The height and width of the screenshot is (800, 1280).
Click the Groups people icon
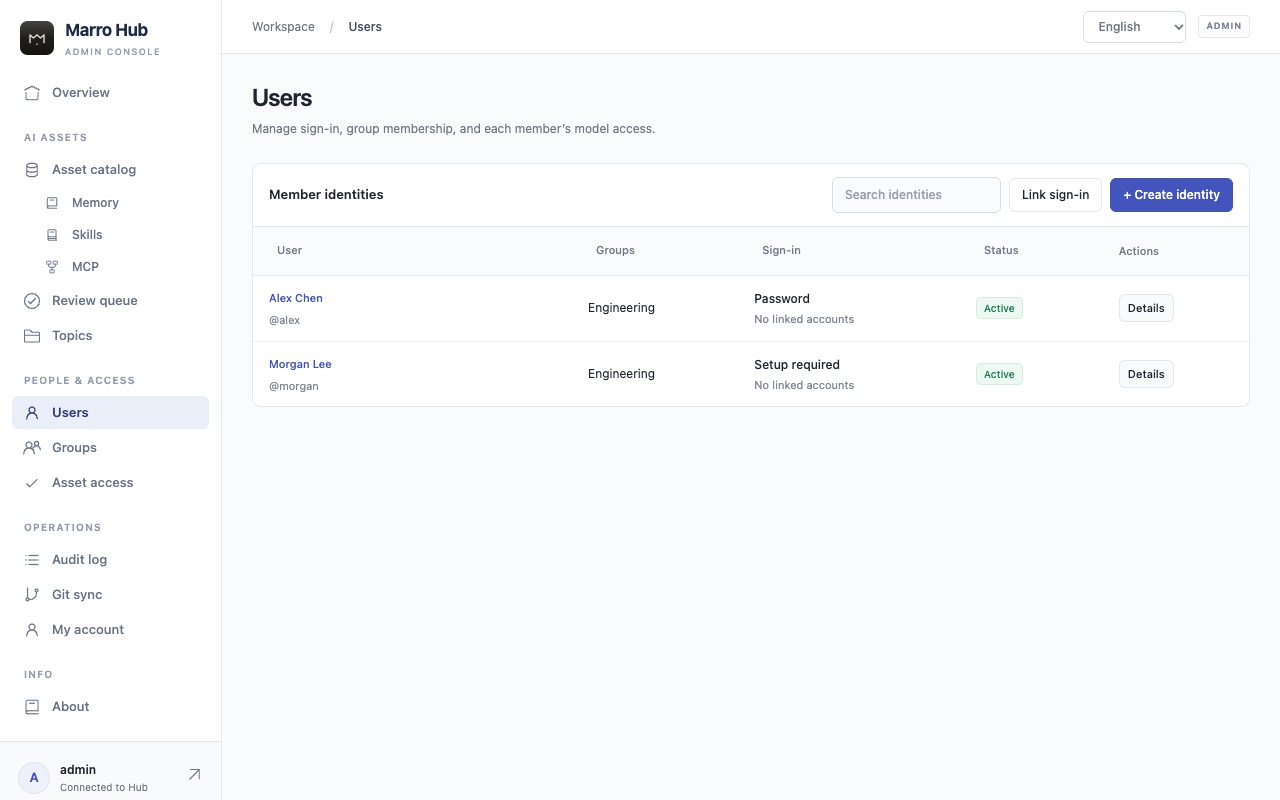pyautogui.click(x=32, y=448)
